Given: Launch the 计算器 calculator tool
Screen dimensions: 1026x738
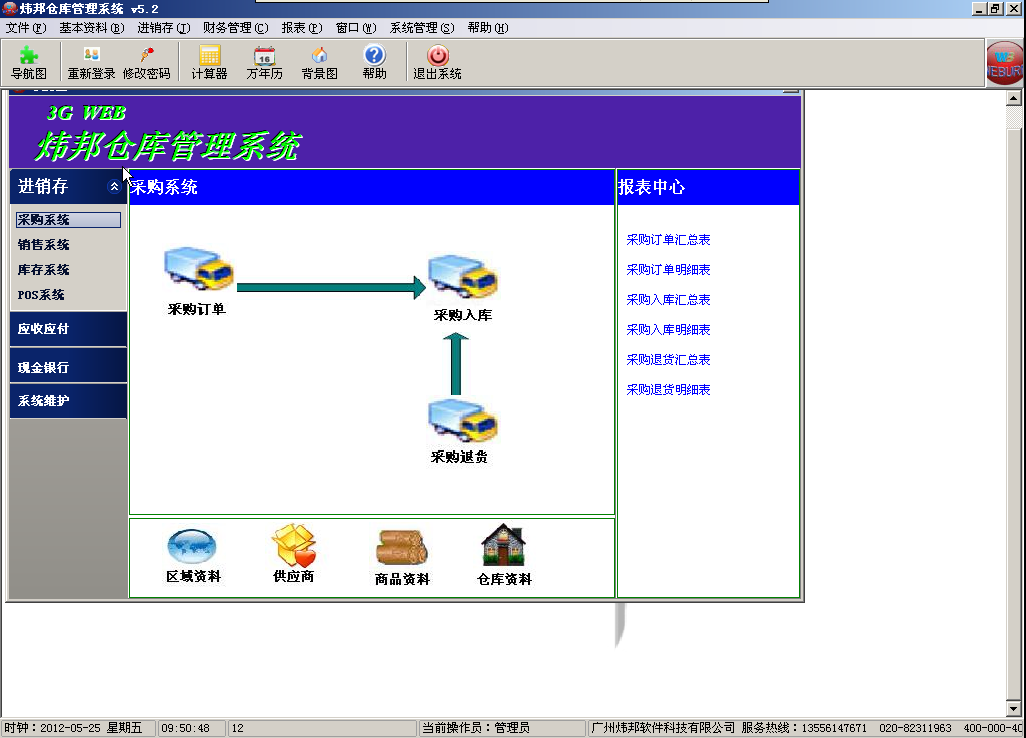Looking at the screenshot, I should click(x=209, y=63).
